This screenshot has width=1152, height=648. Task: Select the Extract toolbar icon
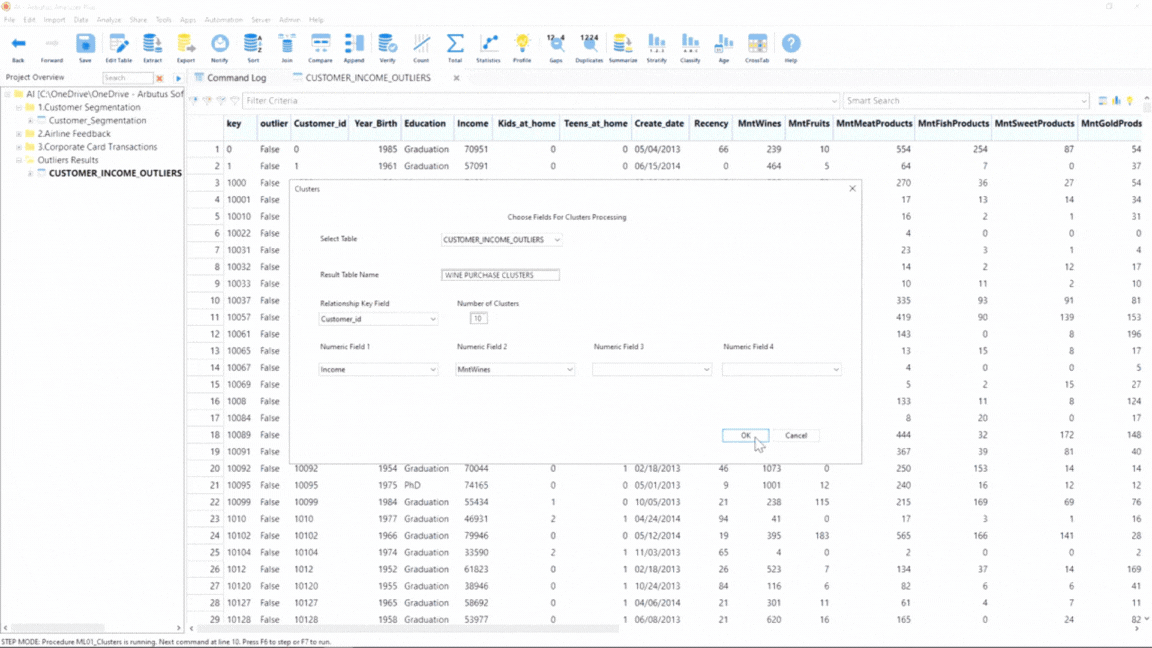point(152,44)
